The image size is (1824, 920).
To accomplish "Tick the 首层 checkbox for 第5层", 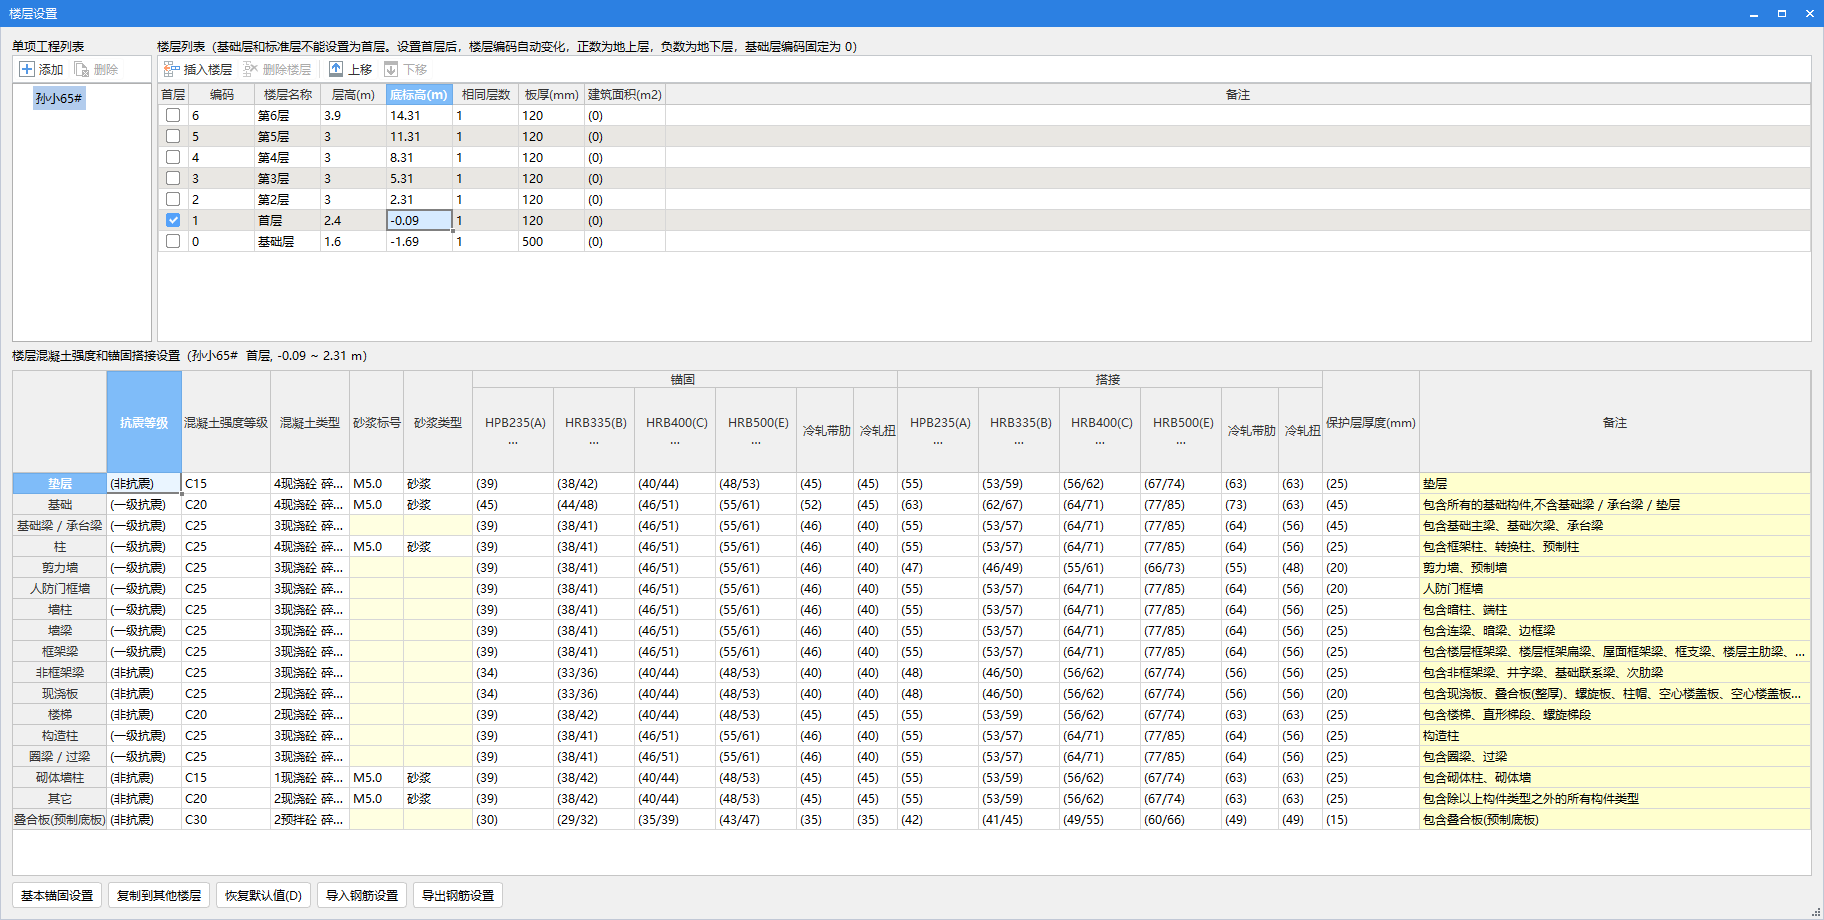I will (173, 136).
